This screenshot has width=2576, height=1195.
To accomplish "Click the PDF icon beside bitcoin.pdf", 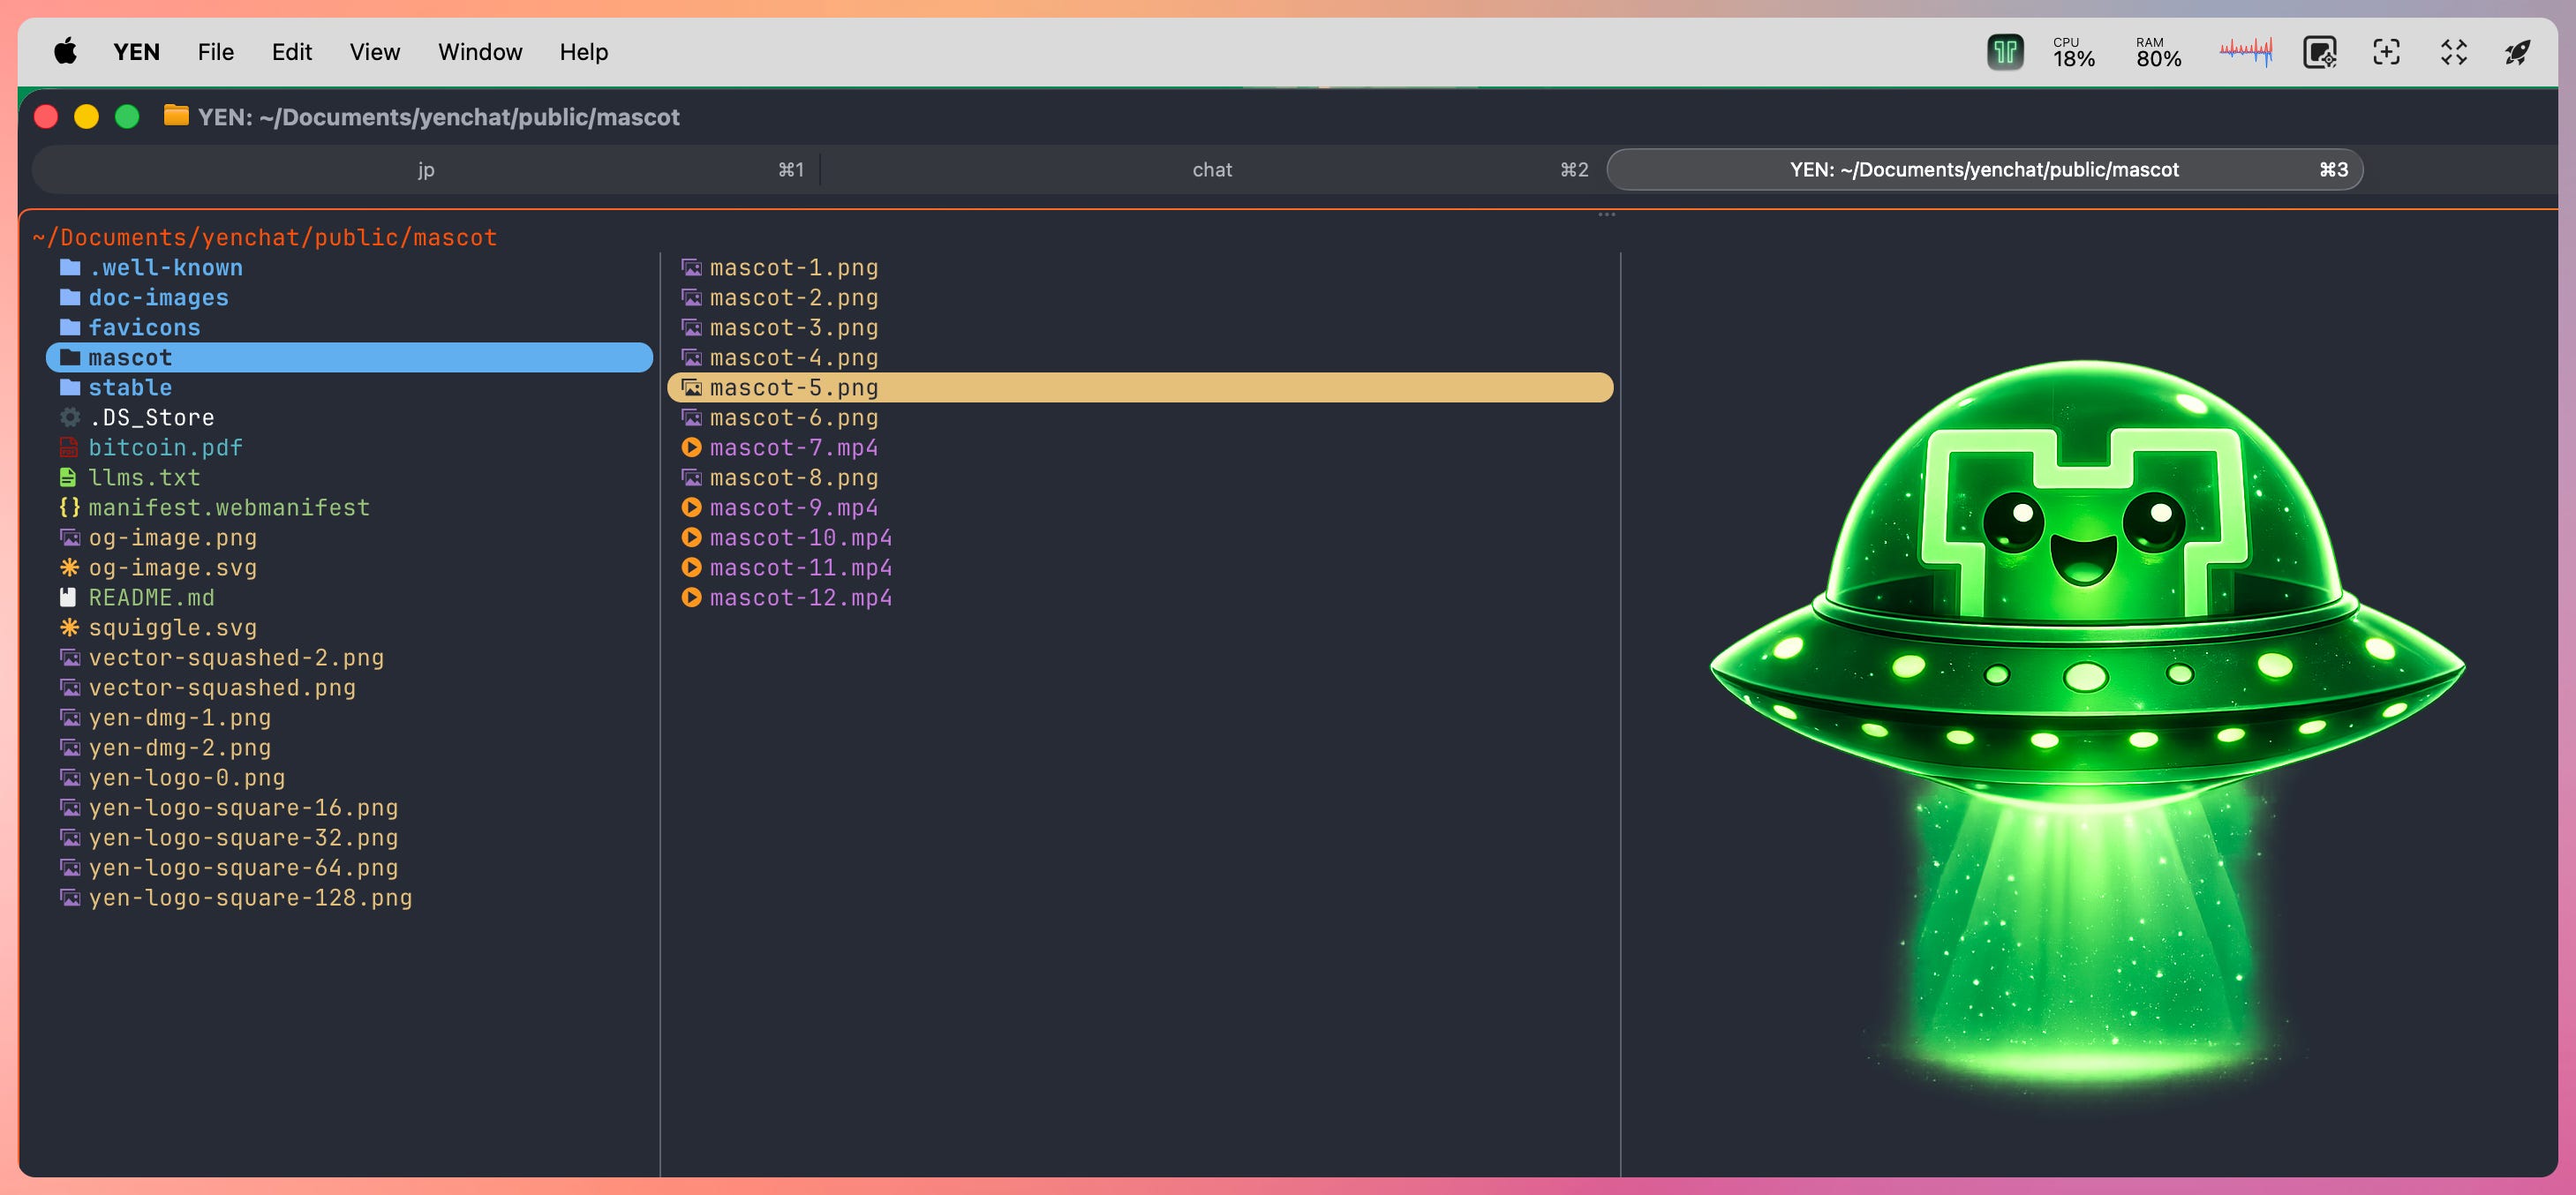I will tap(69, 448).
